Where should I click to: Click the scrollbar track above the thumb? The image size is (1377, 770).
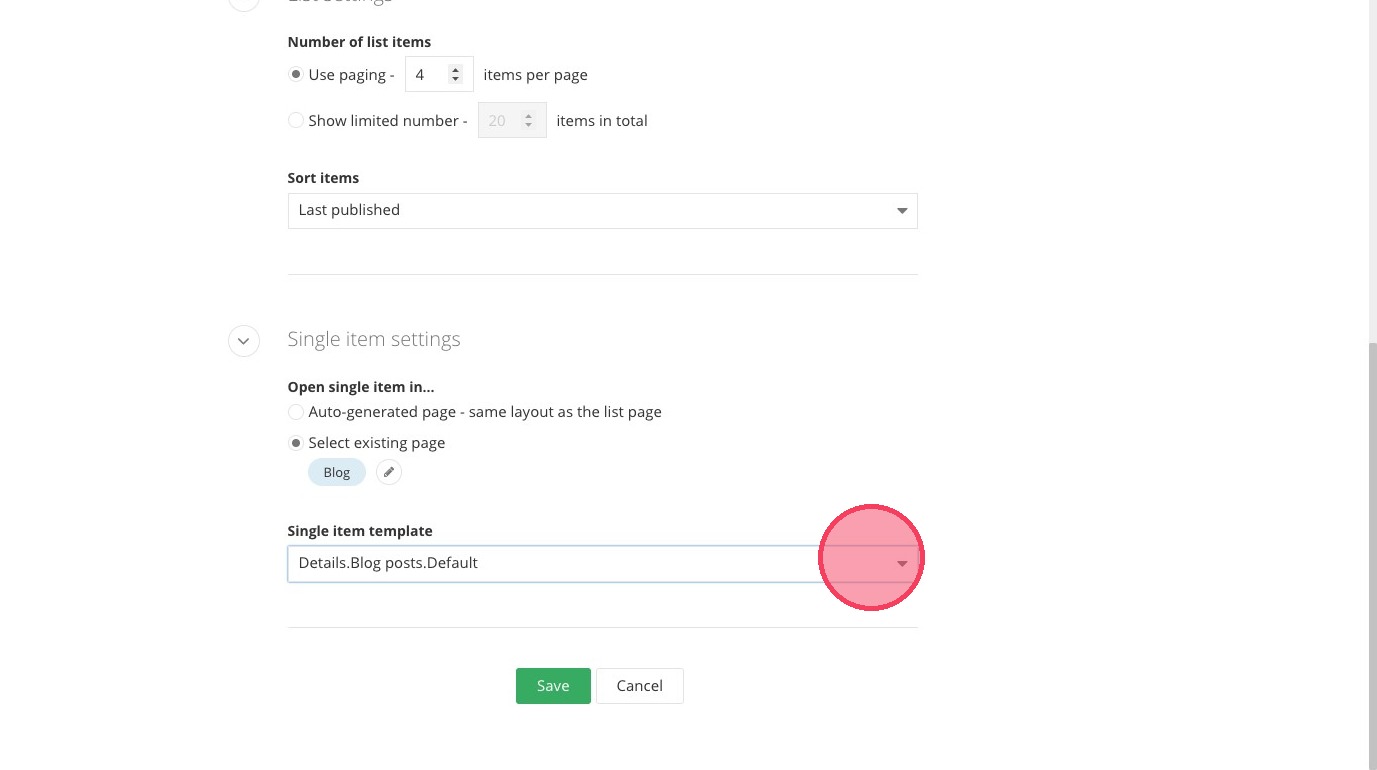pos(1372,170)
